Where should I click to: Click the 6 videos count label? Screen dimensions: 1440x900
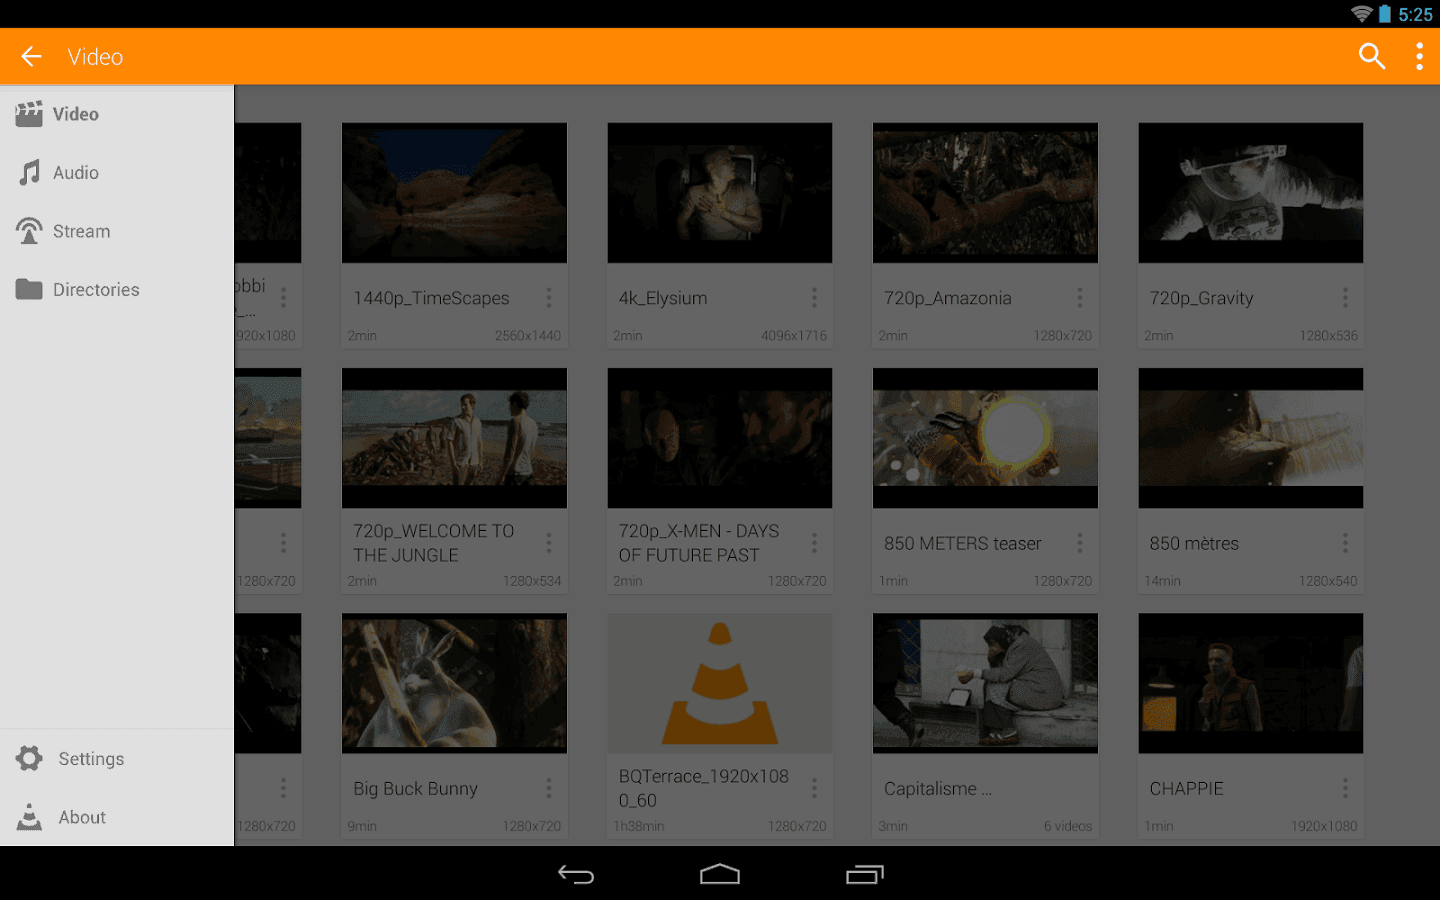tap(1068, 826)
